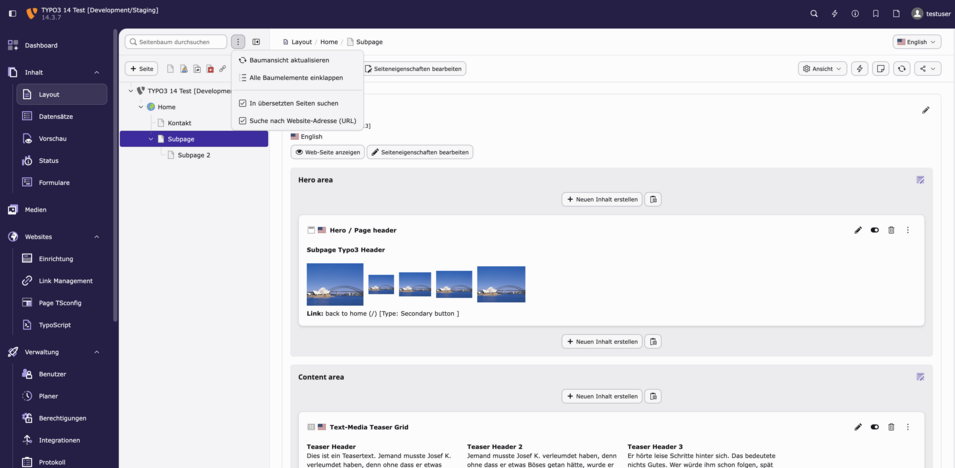Open the bookmarks icon in top bar
This screenshot has width=955, height=468.
[x=876, y=13]
